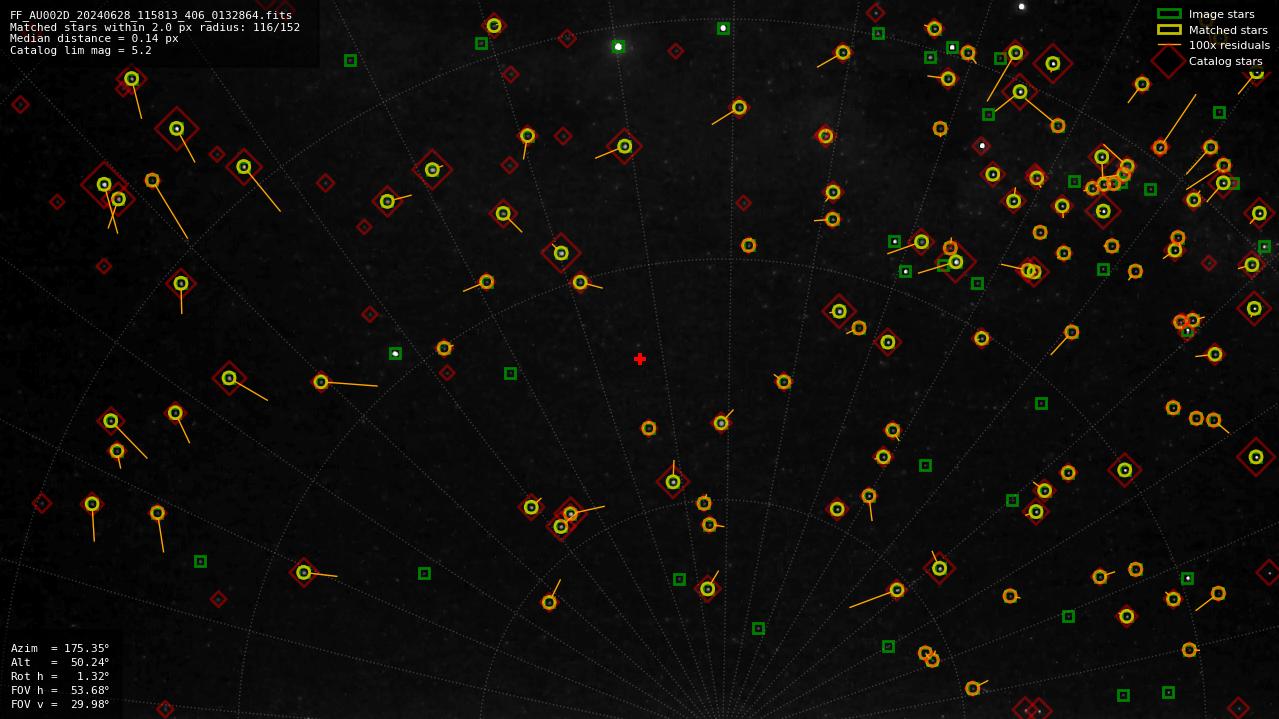This screenshot has height=719, width=1279.
Task: Click the "Image stars" legend label
Action: point(1221,14)
